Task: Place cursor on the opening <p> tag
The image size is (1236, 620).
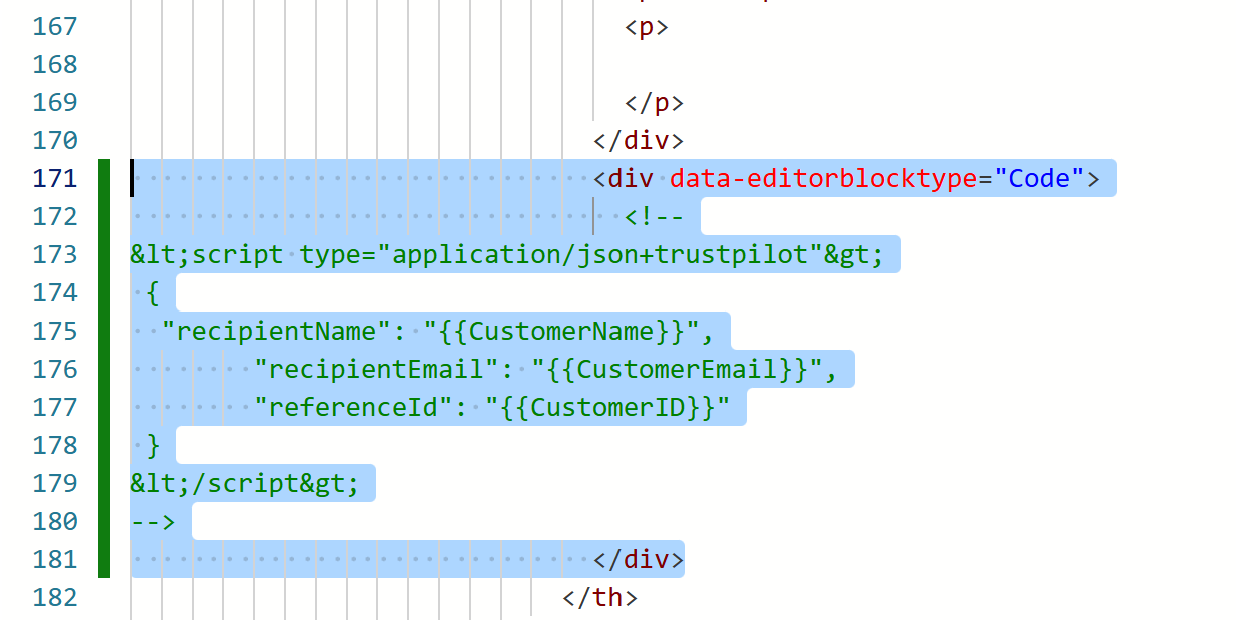Action: point(646,27)
